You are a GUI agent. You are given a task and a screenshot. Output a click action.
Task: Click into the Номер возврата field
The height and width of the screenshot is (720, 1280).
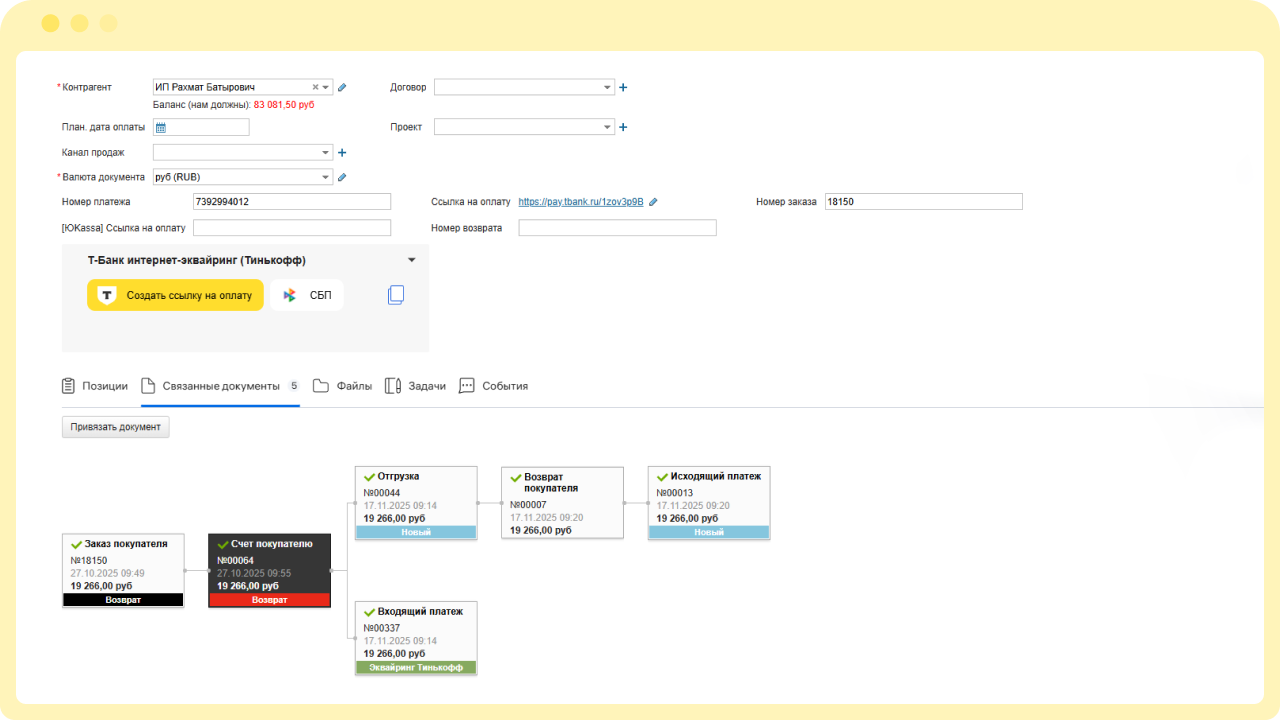tap(618, 228)
